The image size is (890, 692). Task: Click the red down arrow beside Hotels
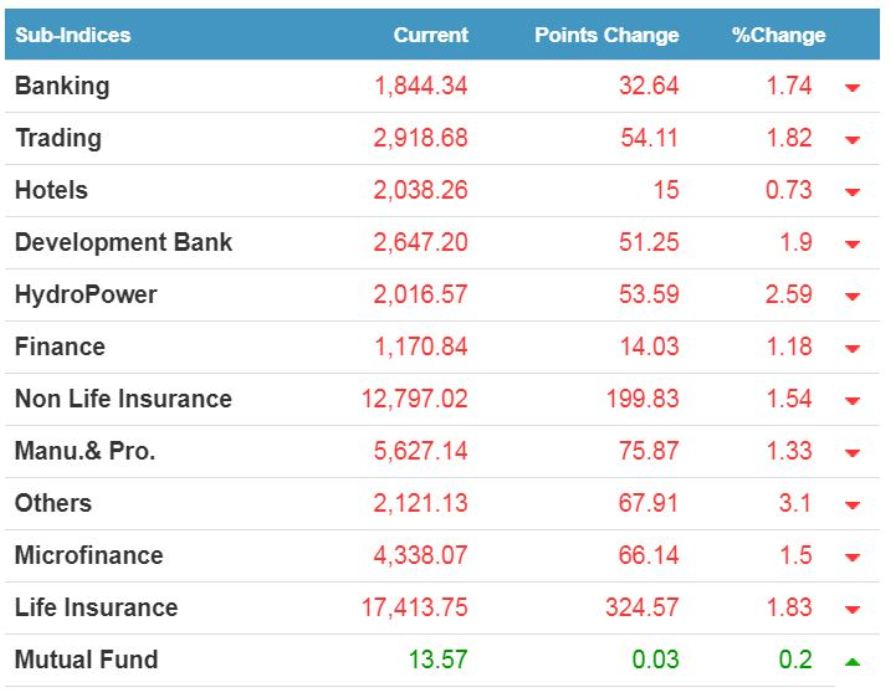pos(852,192)
